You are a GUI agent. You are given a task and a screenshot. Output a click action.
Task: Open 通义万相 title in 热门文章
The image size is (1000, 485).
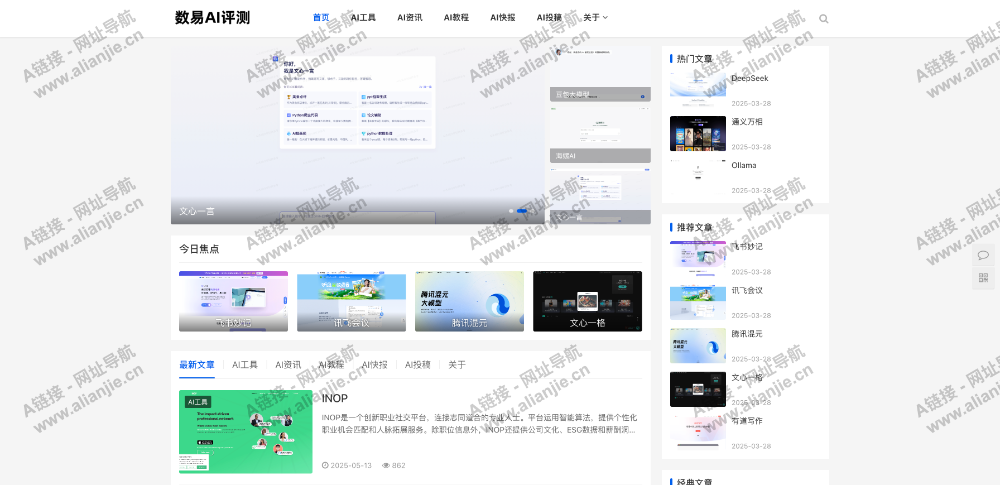747,122
